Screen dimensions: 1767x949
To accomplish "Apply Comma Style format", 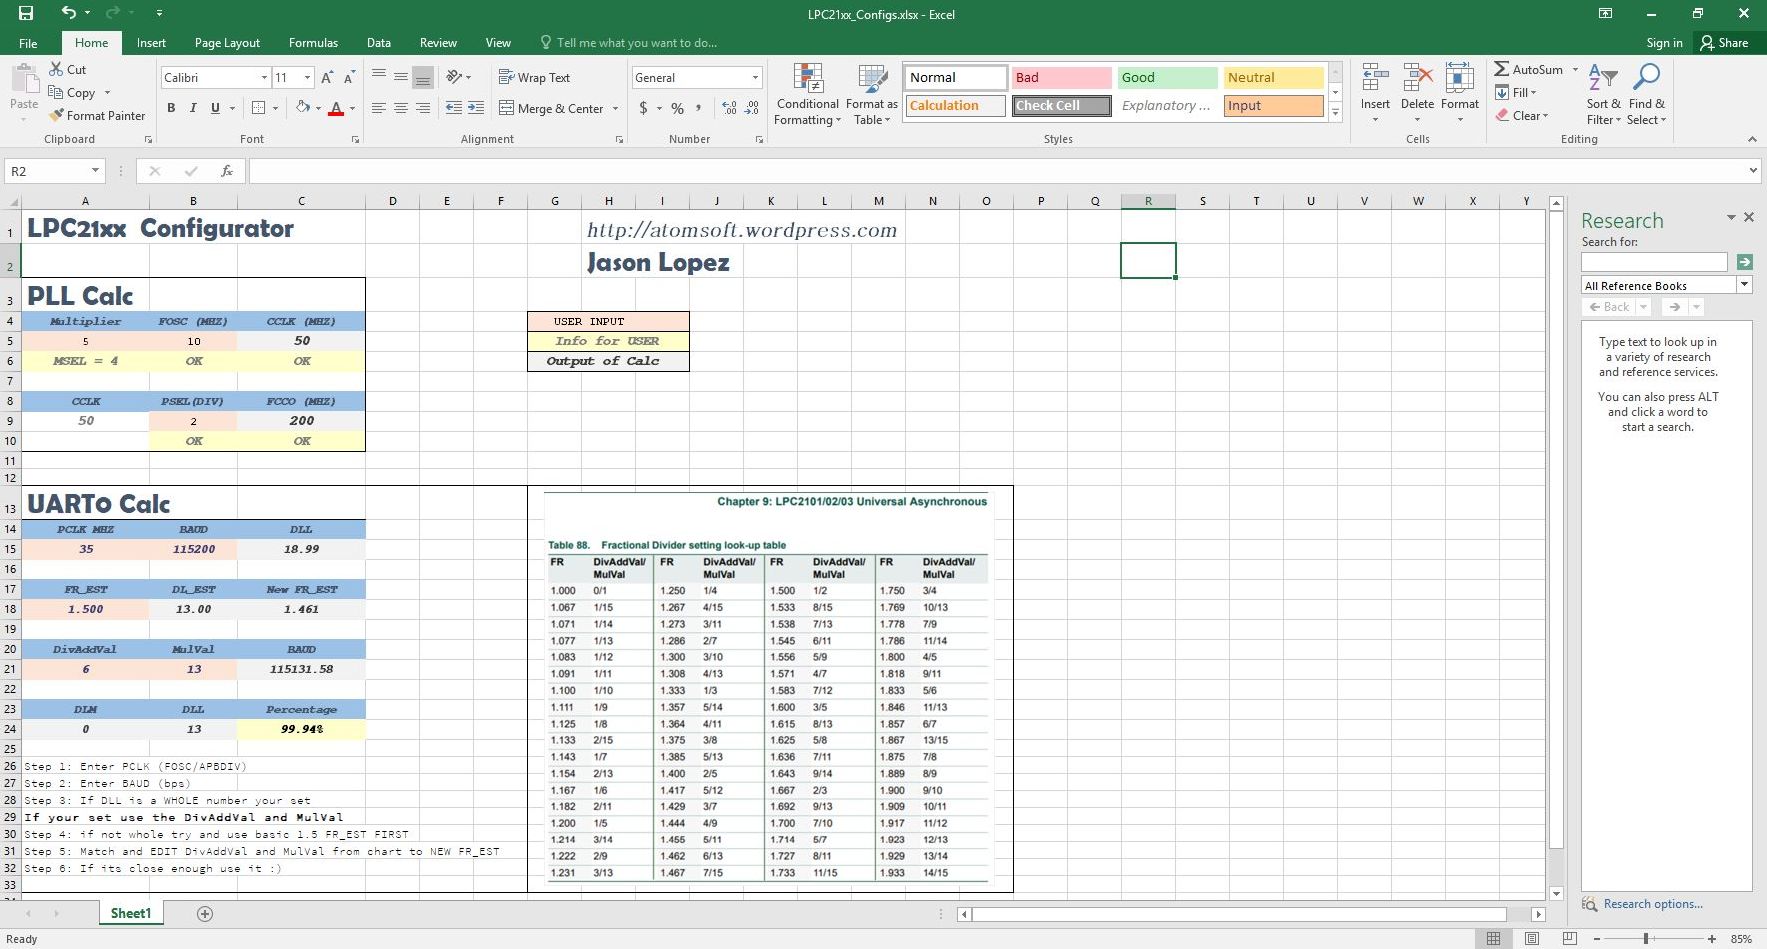I will point(698,108).
